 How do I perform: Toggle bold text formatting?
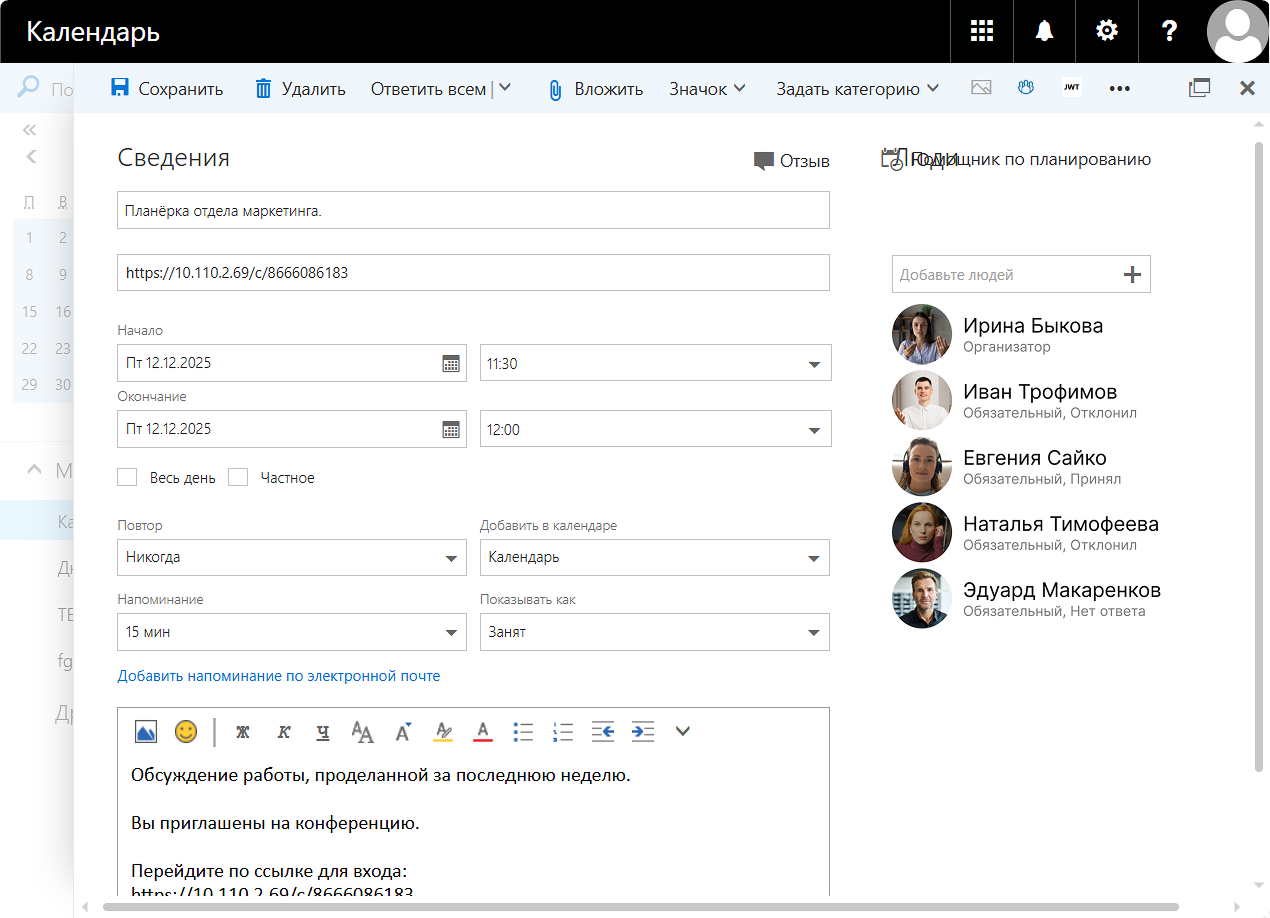(x=242, y=732)
